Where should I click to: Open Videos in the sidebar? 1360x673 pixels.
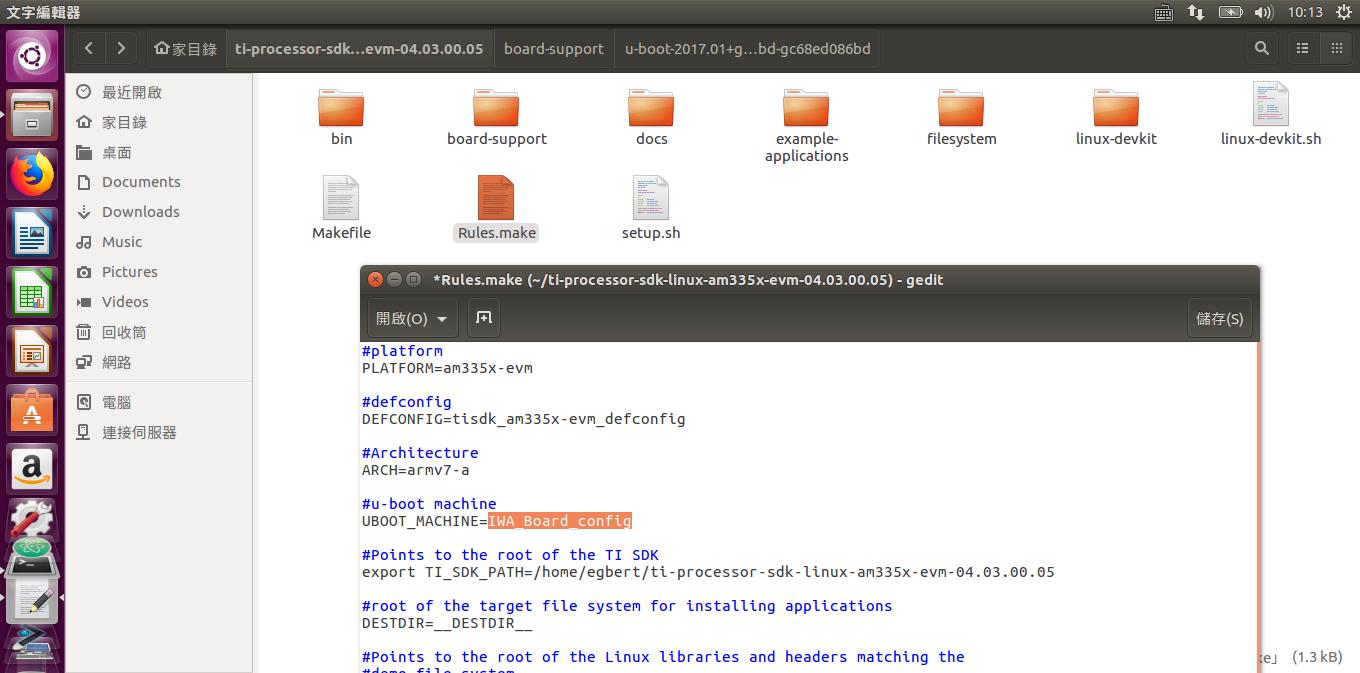pos(159,302)
